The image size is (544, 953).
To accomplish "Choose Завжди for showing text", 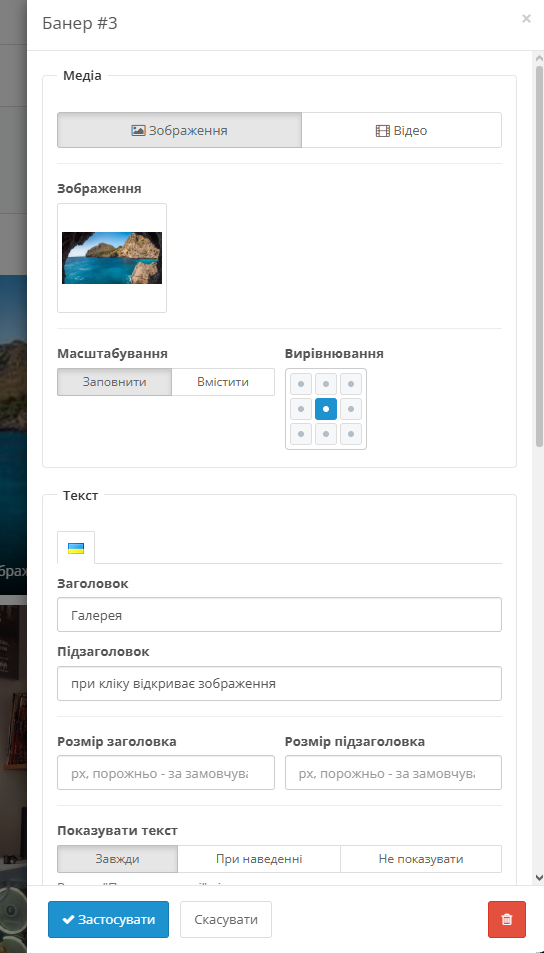I will [117, 859].
